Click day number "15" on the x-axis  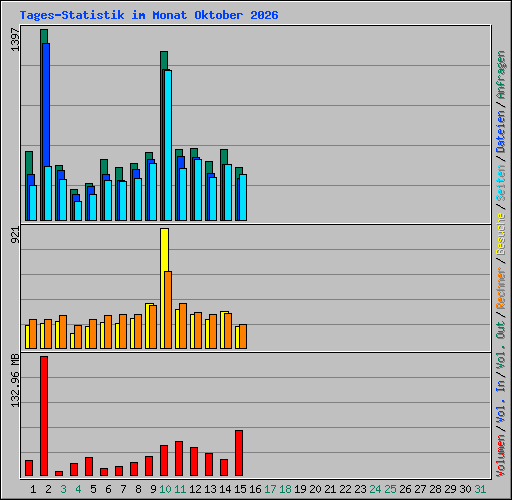click(x=240, y=489)
